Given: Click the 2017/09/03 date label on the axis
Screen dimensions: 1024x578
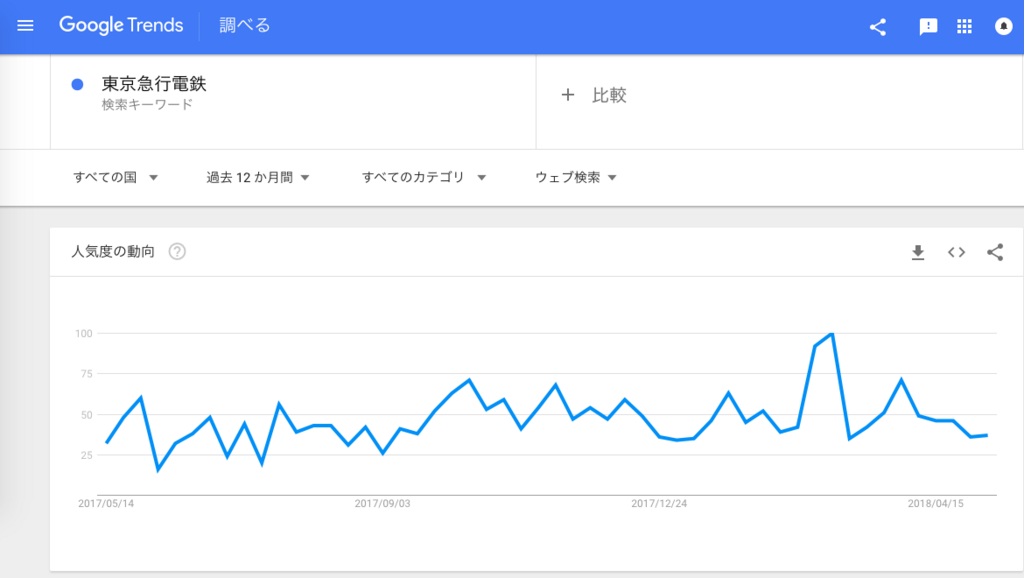Looking at the screenshot, I should pyautogui.click(x=383, y=504).
